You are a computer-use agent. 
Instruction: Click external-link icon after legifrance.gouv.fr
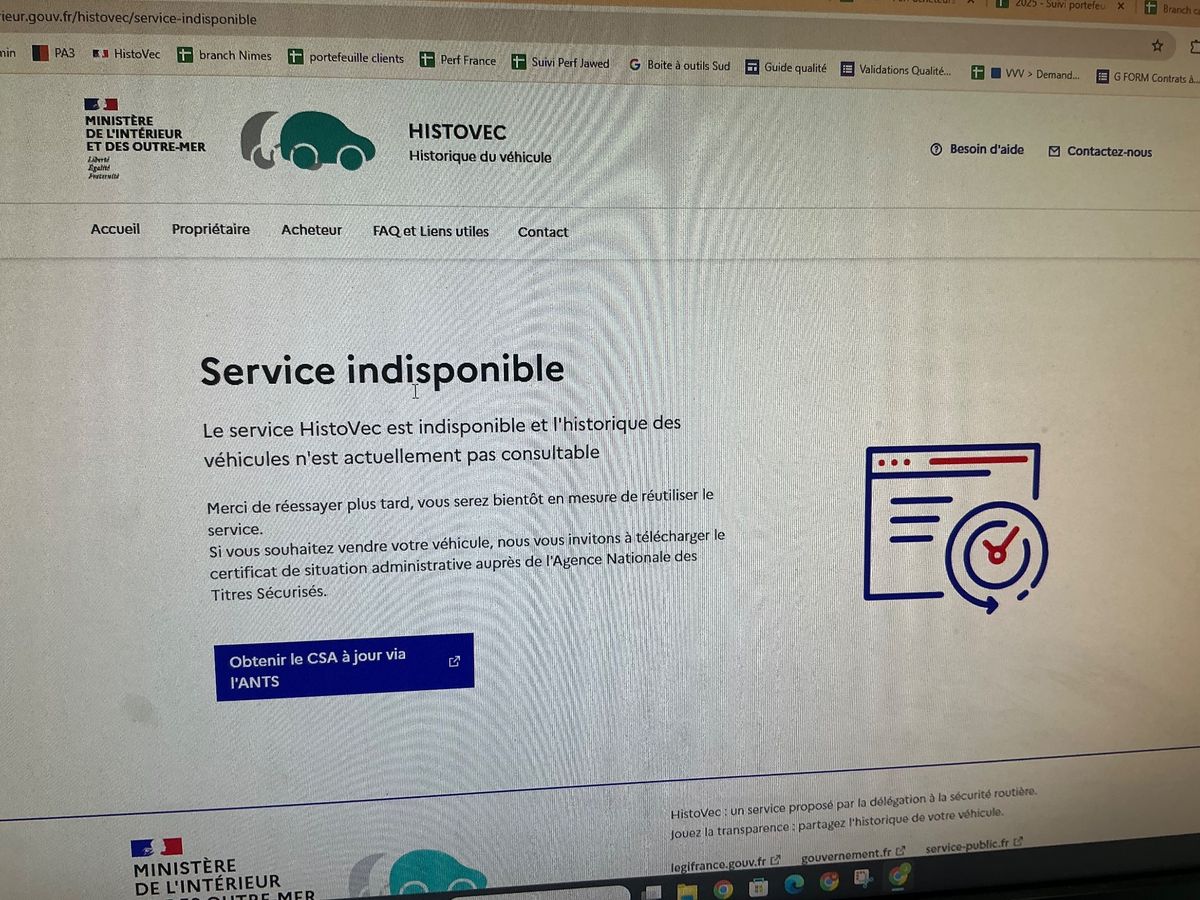pyautogui.click(x=775, y=859)
